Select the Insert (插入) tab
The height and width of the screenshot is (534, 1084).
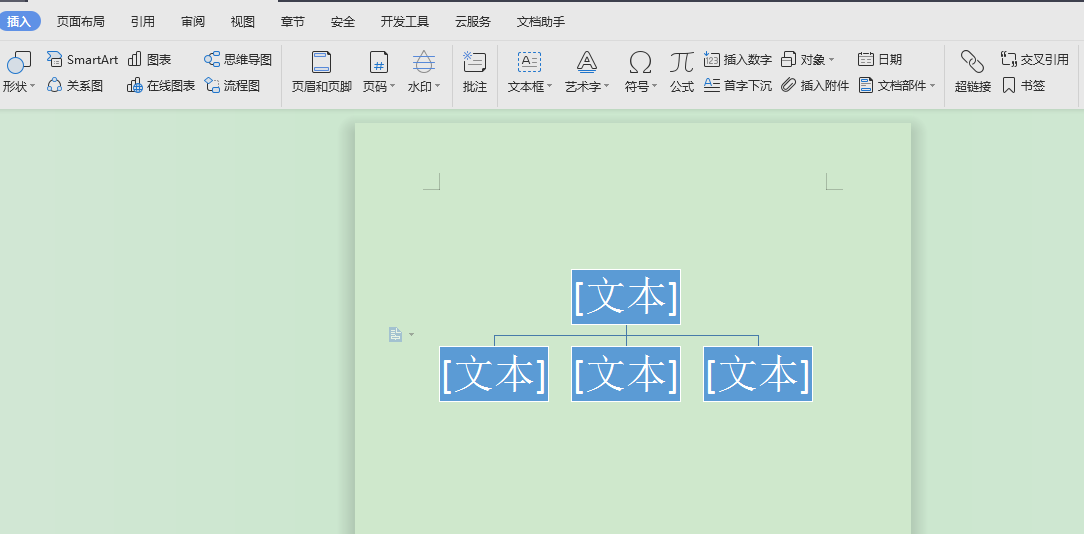click(19, 21)
